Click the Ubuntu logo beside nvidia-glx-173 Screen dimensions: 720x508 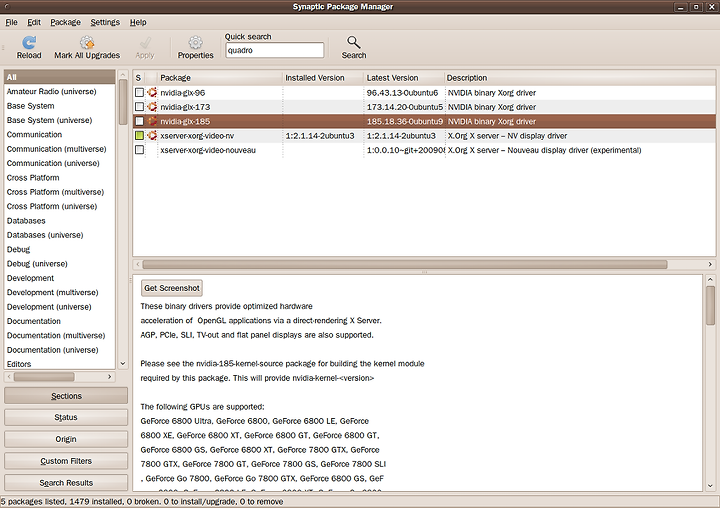point(152,107)
